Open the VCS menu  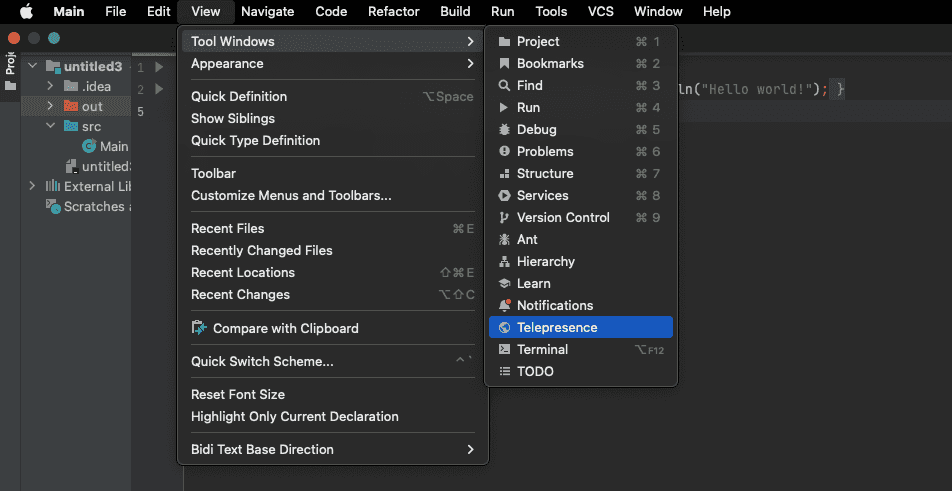pyautogui.click(x=601, y=12)
